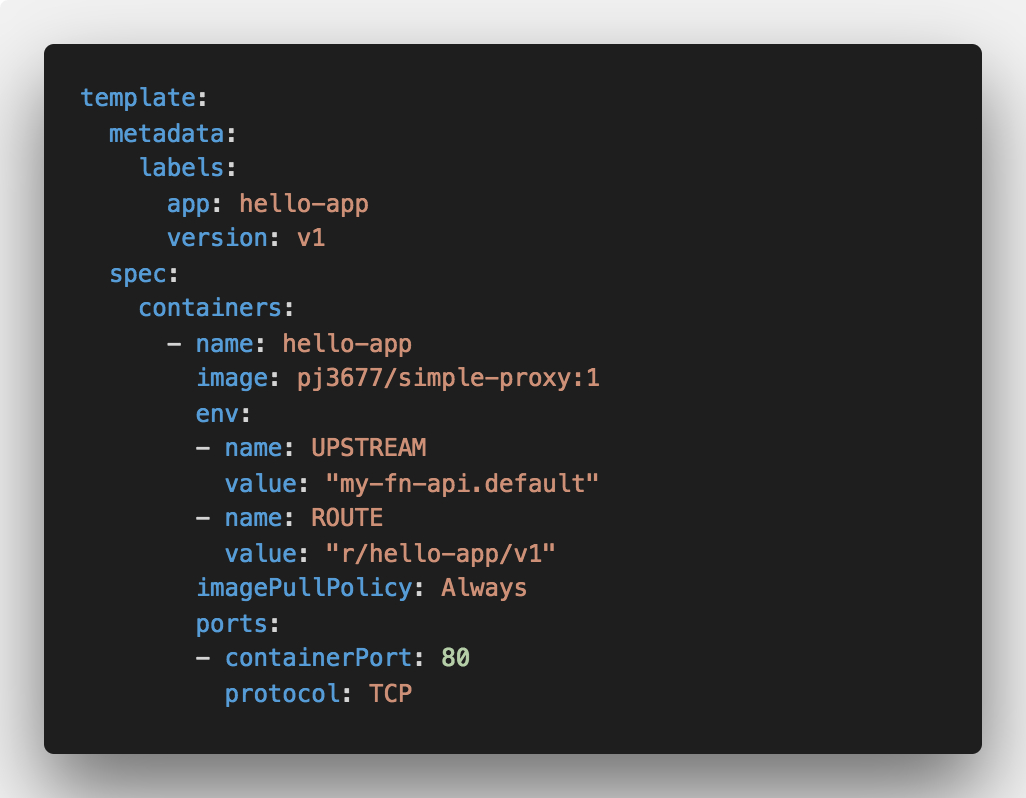Screen dimensions: 1026x798
Task: Select the "TCP" protocol value
Action: click(391, 693)
